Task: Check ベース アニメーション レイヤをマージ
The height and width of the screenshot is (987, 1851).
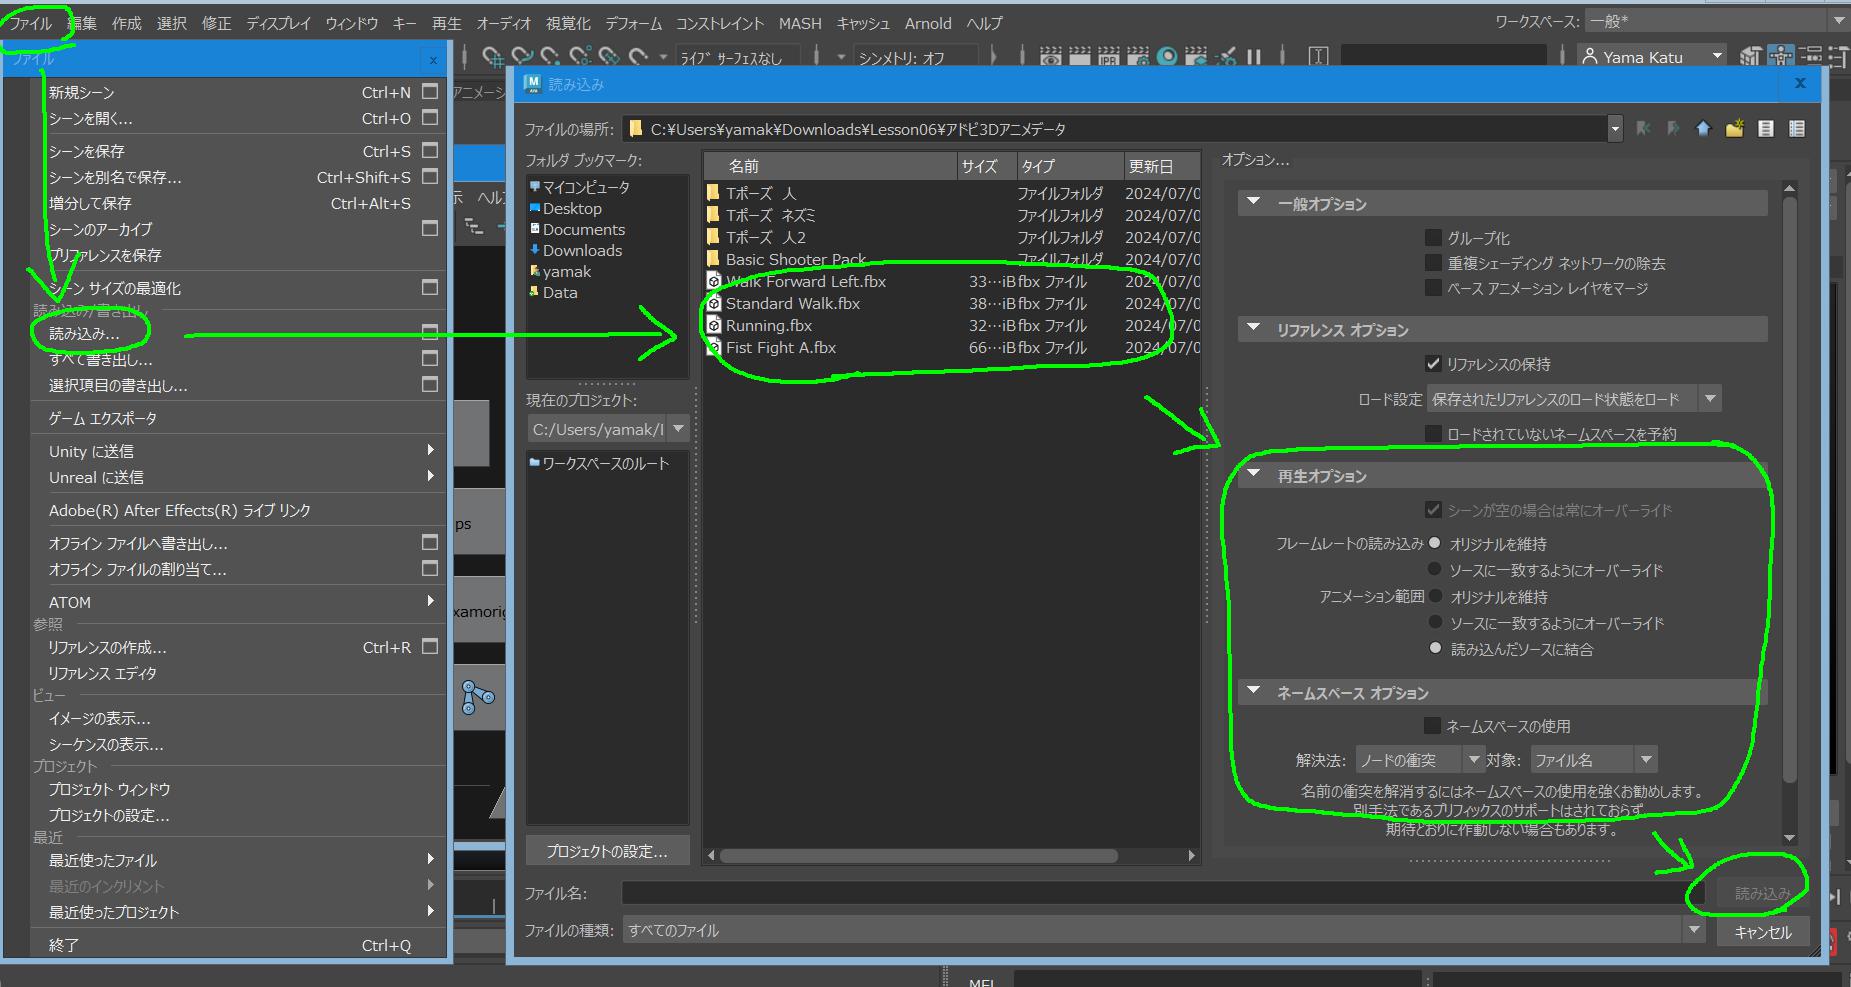Action: [1433, 288]
